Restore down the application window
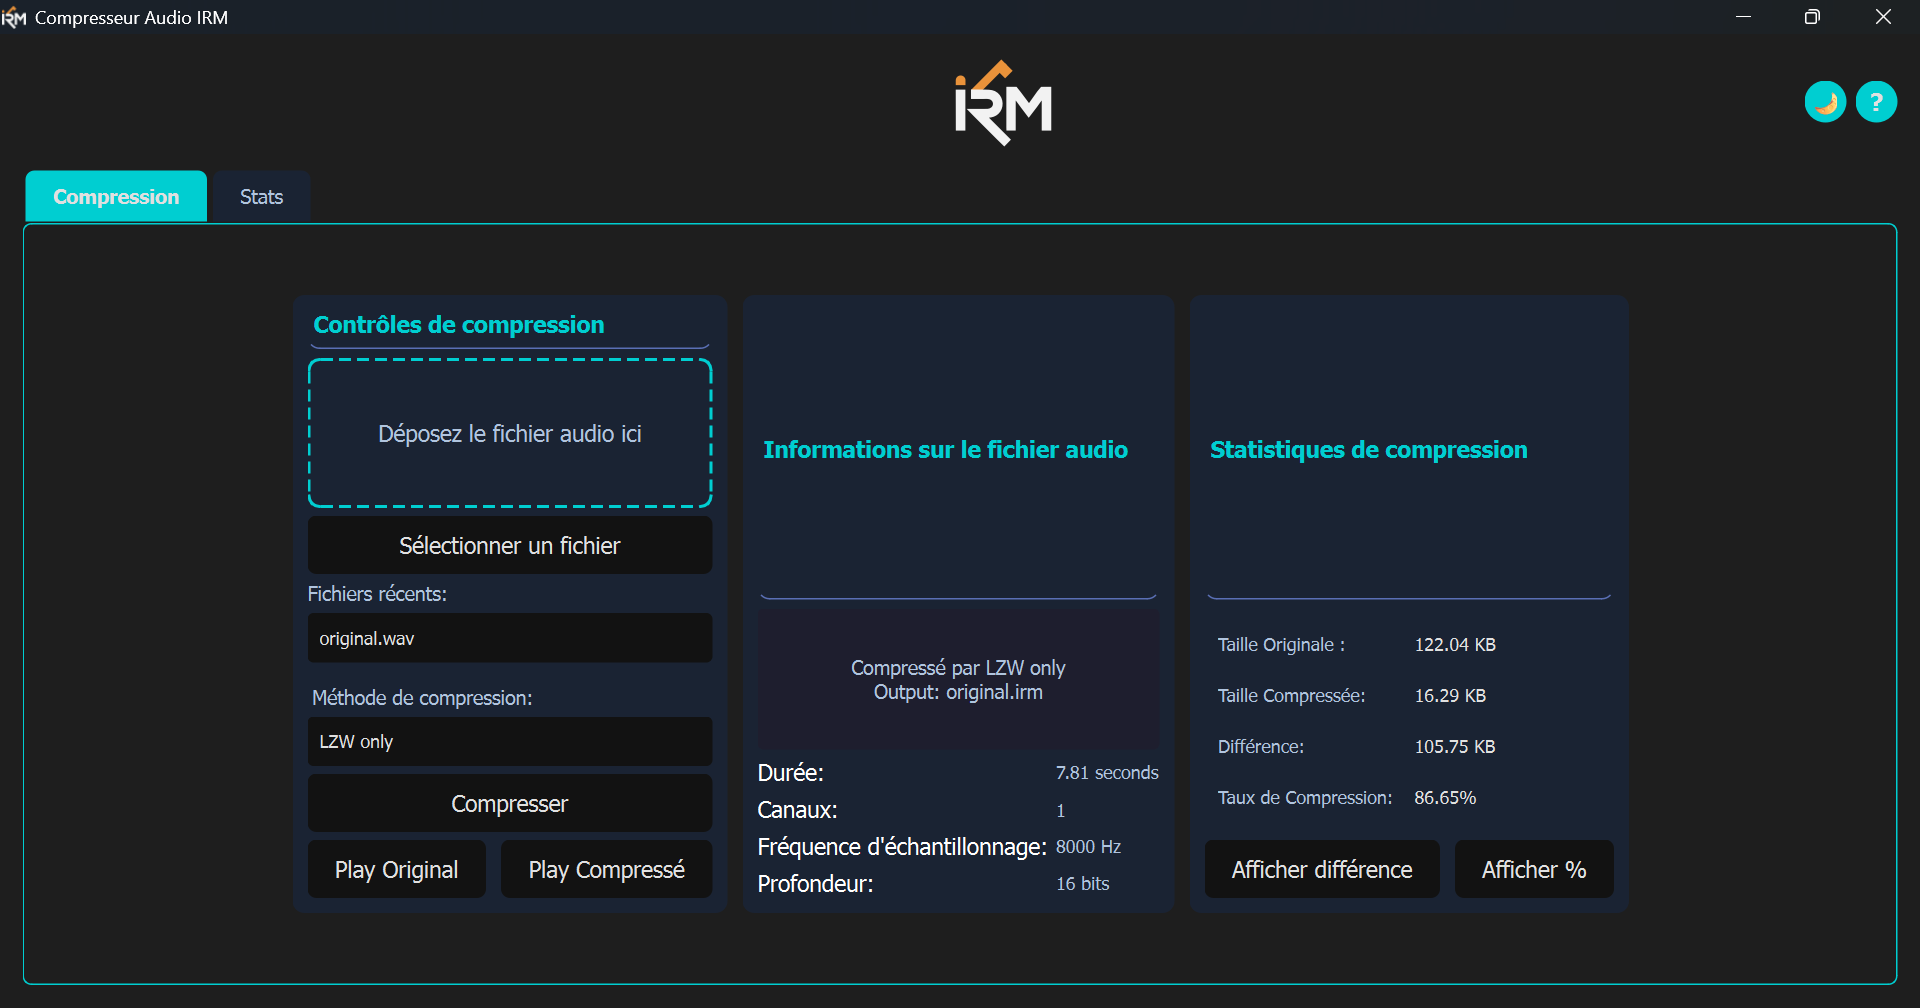1920x1008 pixels. [1812, 18]
